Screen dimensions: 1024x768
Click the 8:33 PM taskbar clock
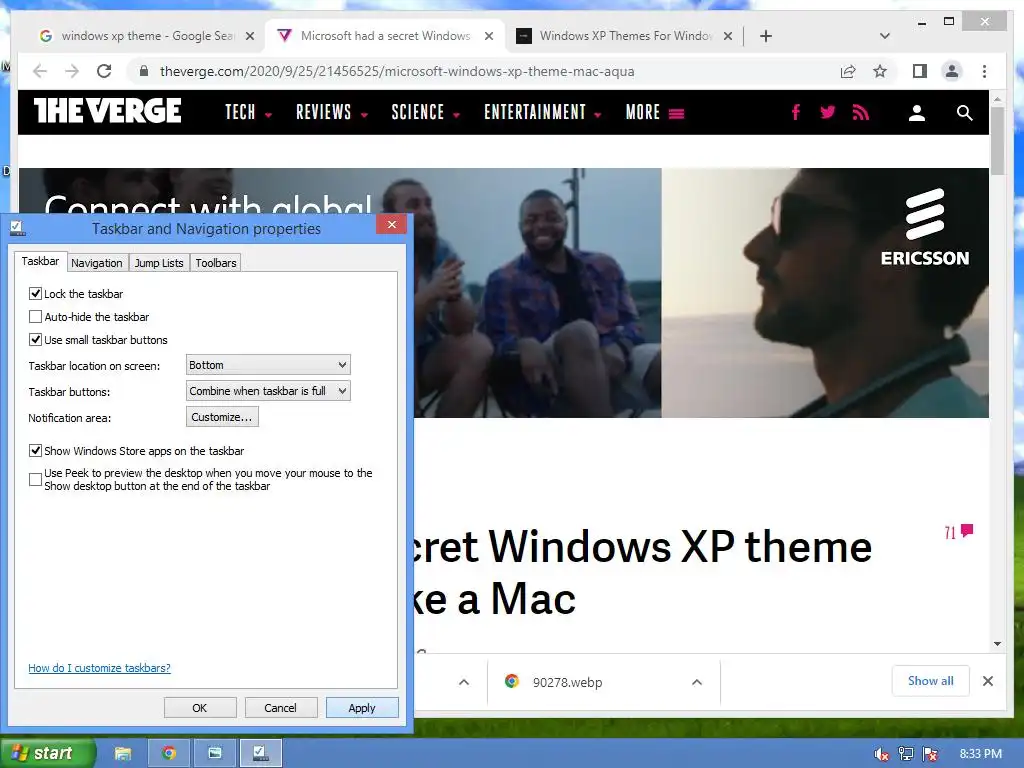click(980, 754)
